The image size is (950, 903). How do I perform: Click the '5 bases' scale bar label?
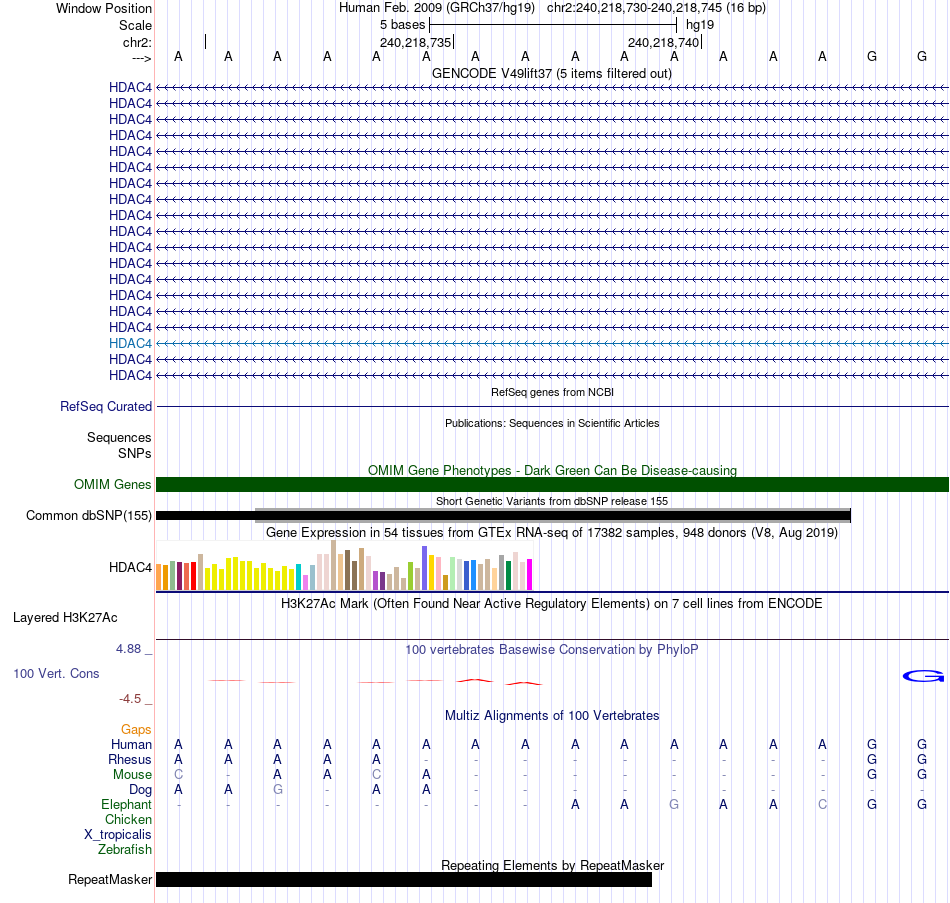pos(403,25)
